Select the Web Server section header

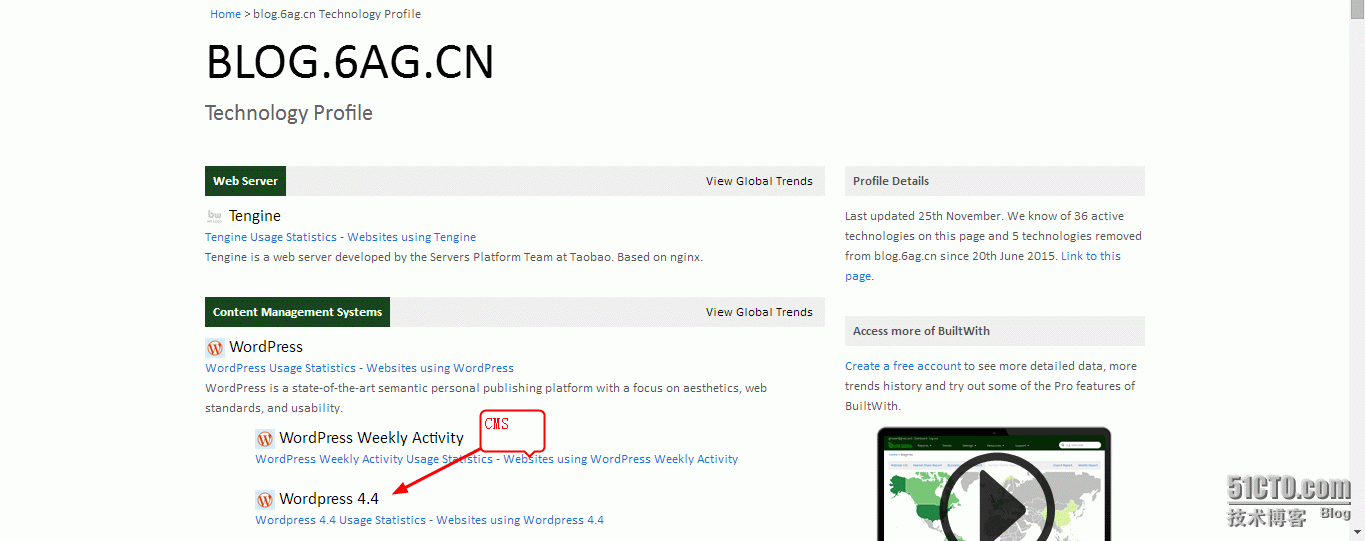[x=245, y=181]
